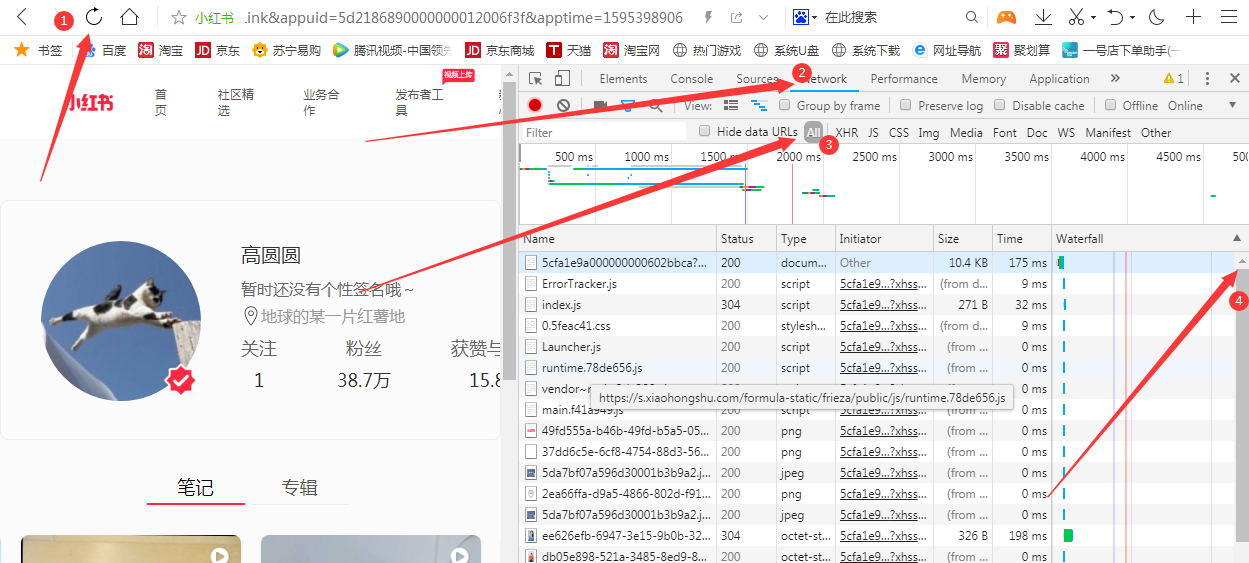Click the Filter text input field
Image resolution: width=1249 pixels, height=563 pixels.
605,132
